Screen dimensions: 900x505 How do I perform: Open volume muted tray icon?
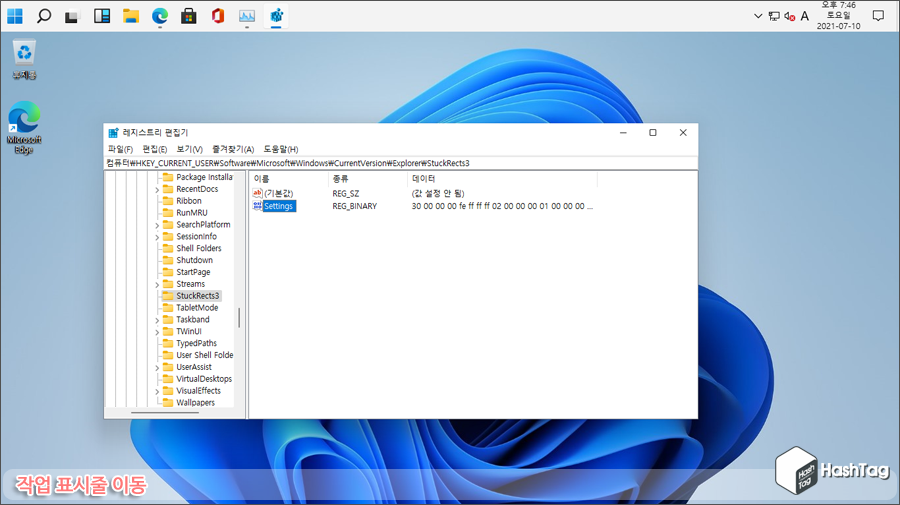point(790,17)
